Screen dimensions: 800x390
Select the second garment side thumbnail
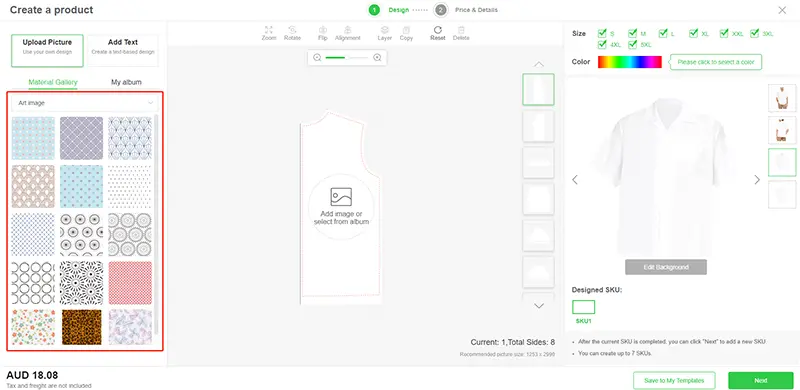click(x=538, y=126)
